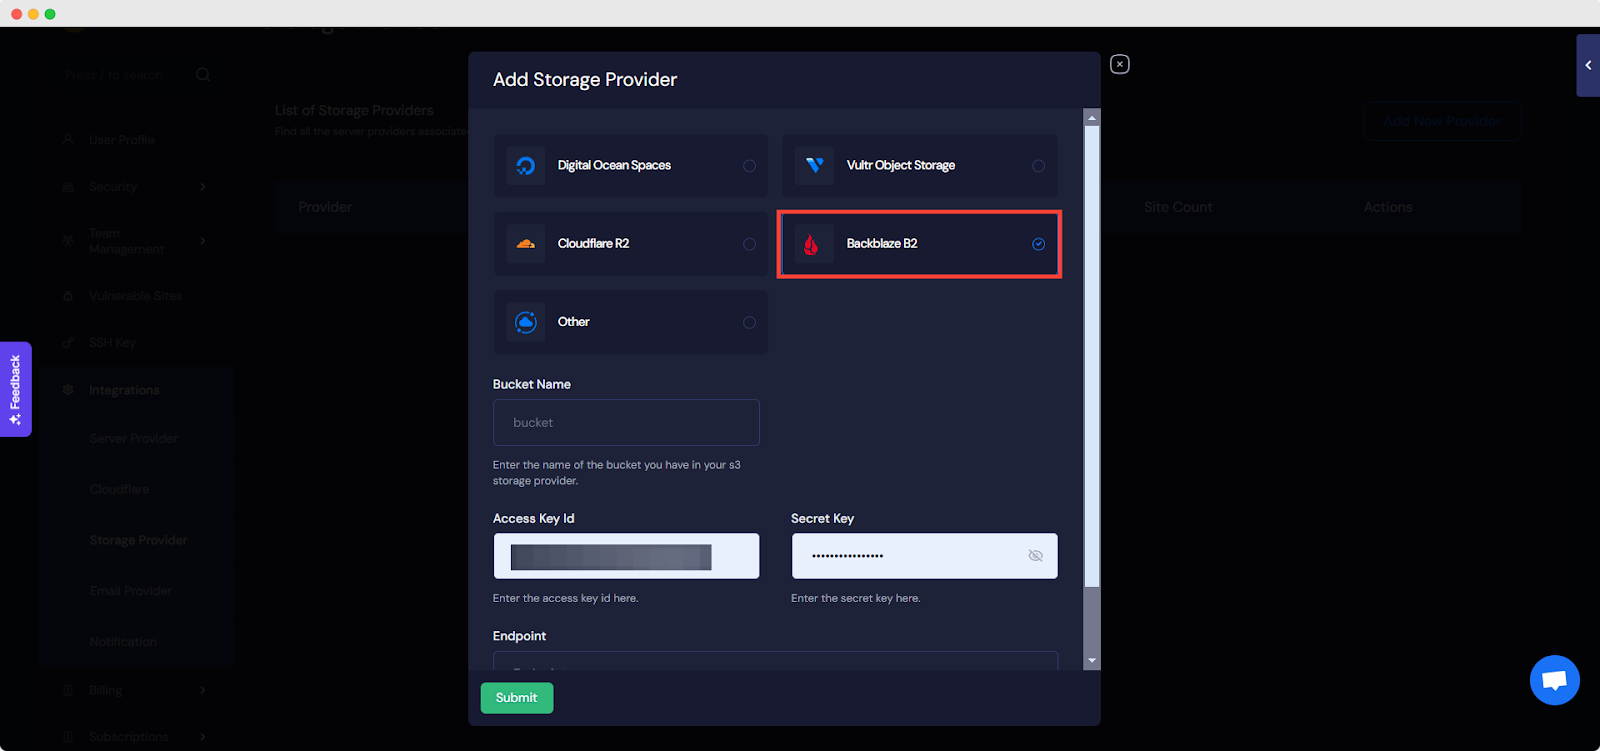The image size is (1600, 751).
Task: Click the dialog scrollbar down arrow
Action: (1092, 661)
